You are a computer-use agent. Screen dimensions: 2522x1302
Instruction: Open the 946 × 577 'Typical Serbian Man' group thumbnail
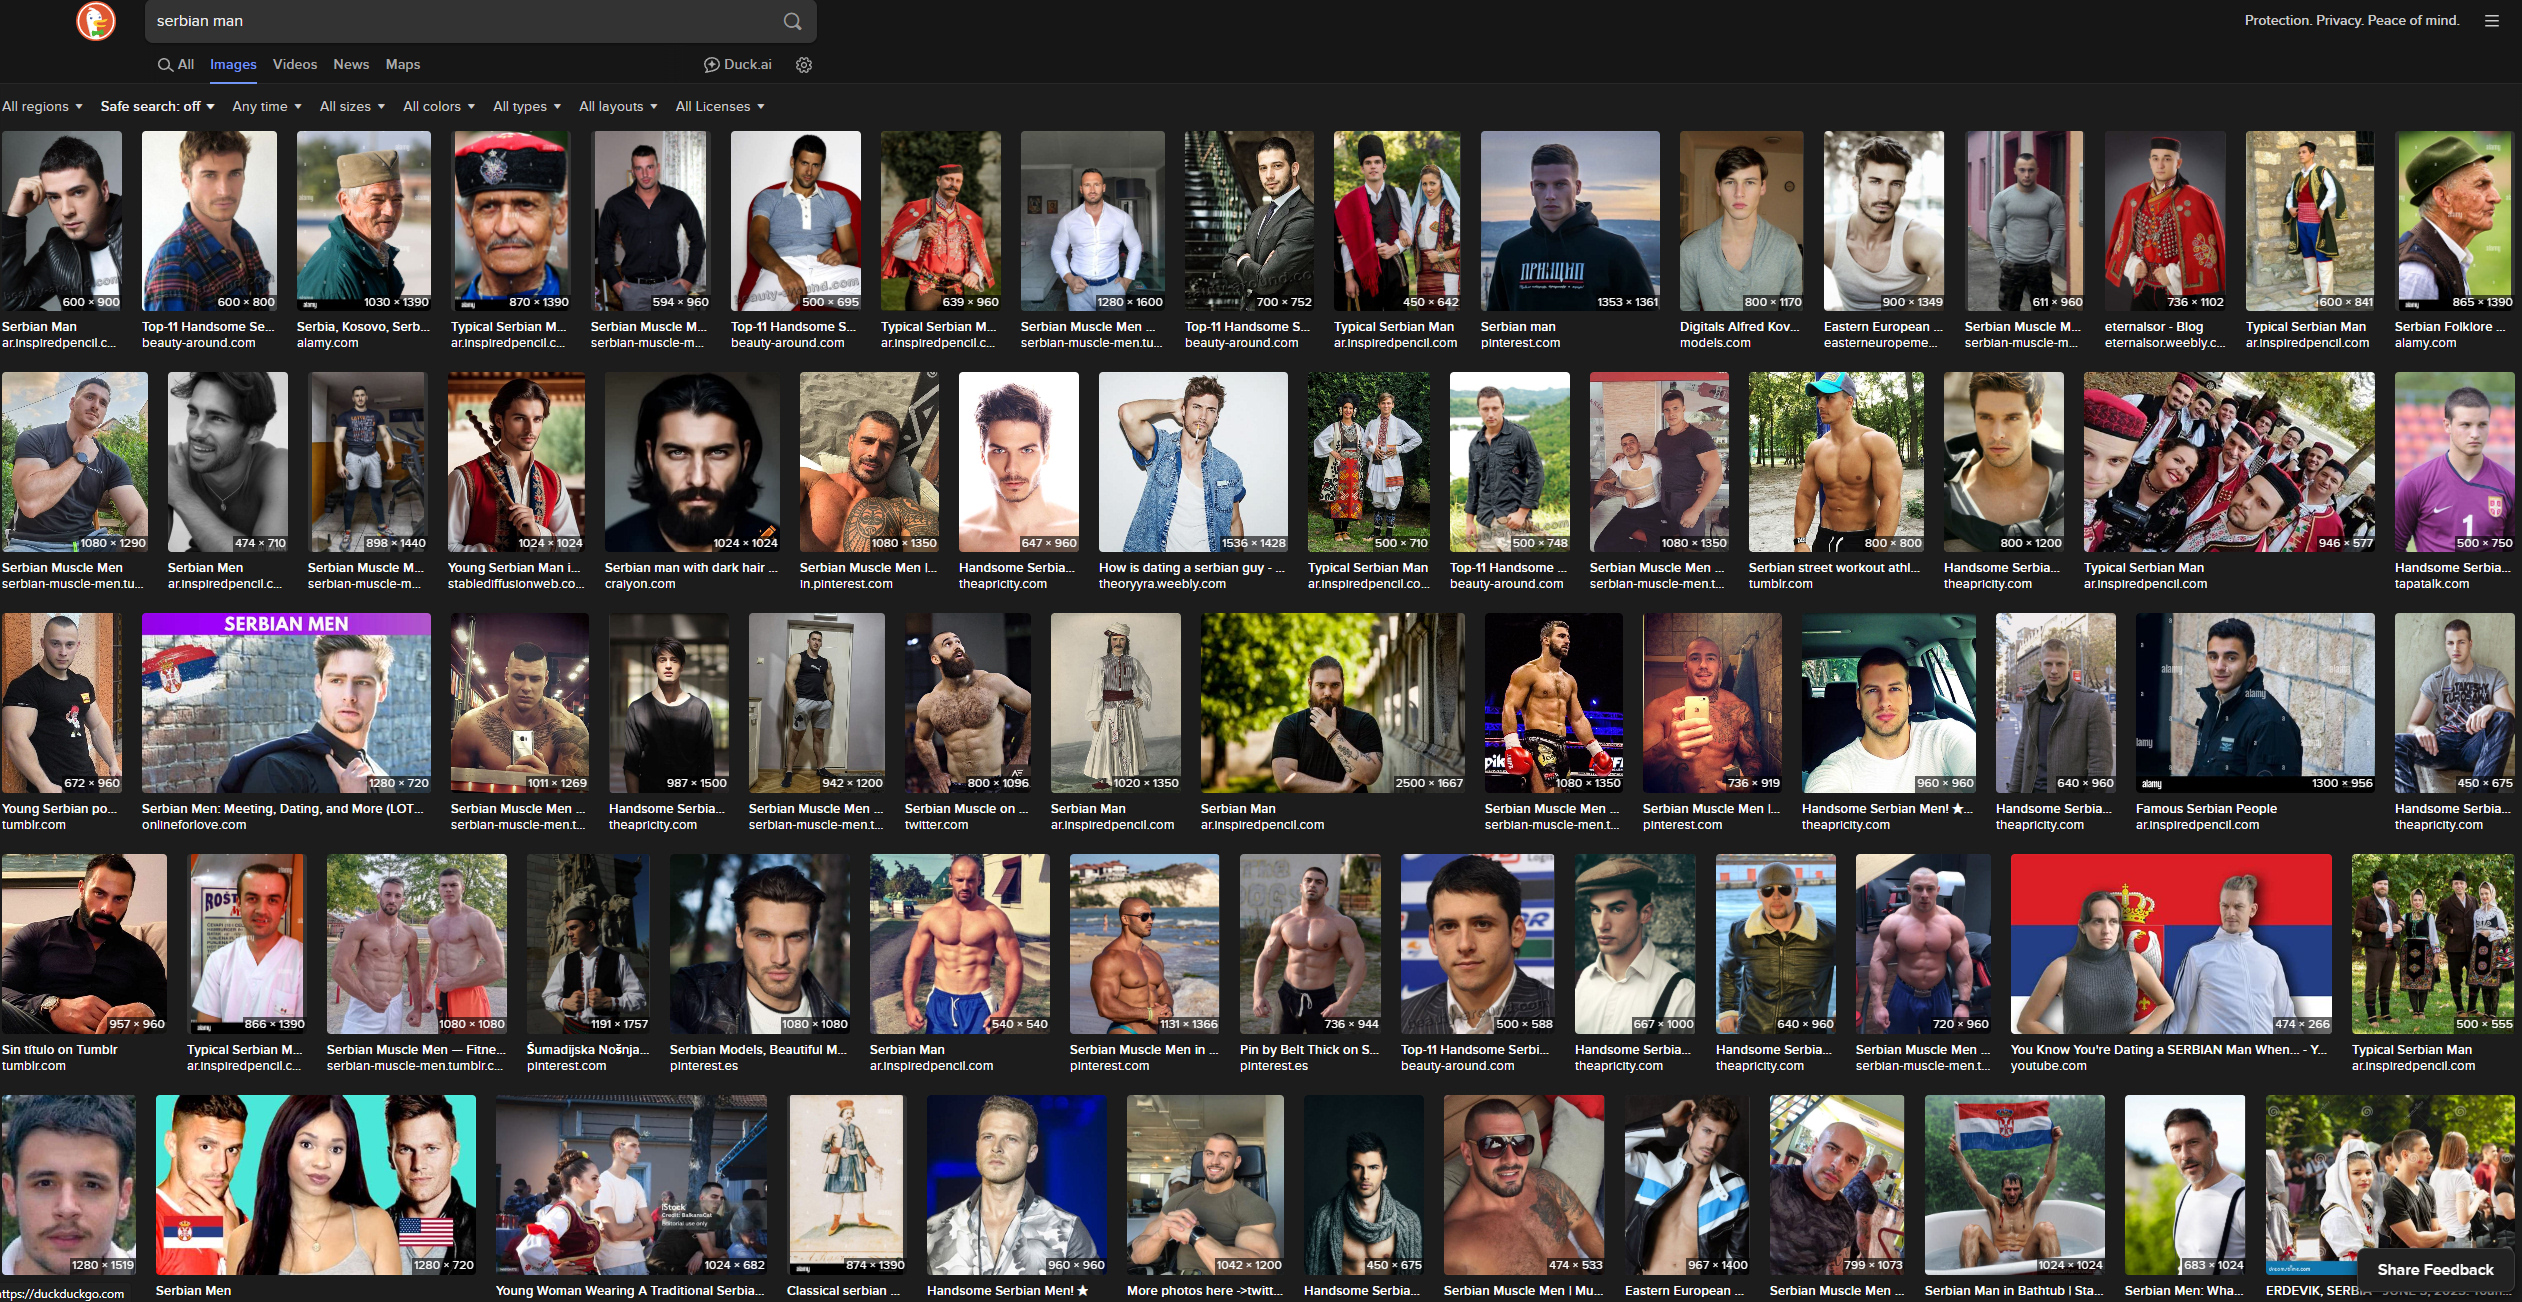2229,462
